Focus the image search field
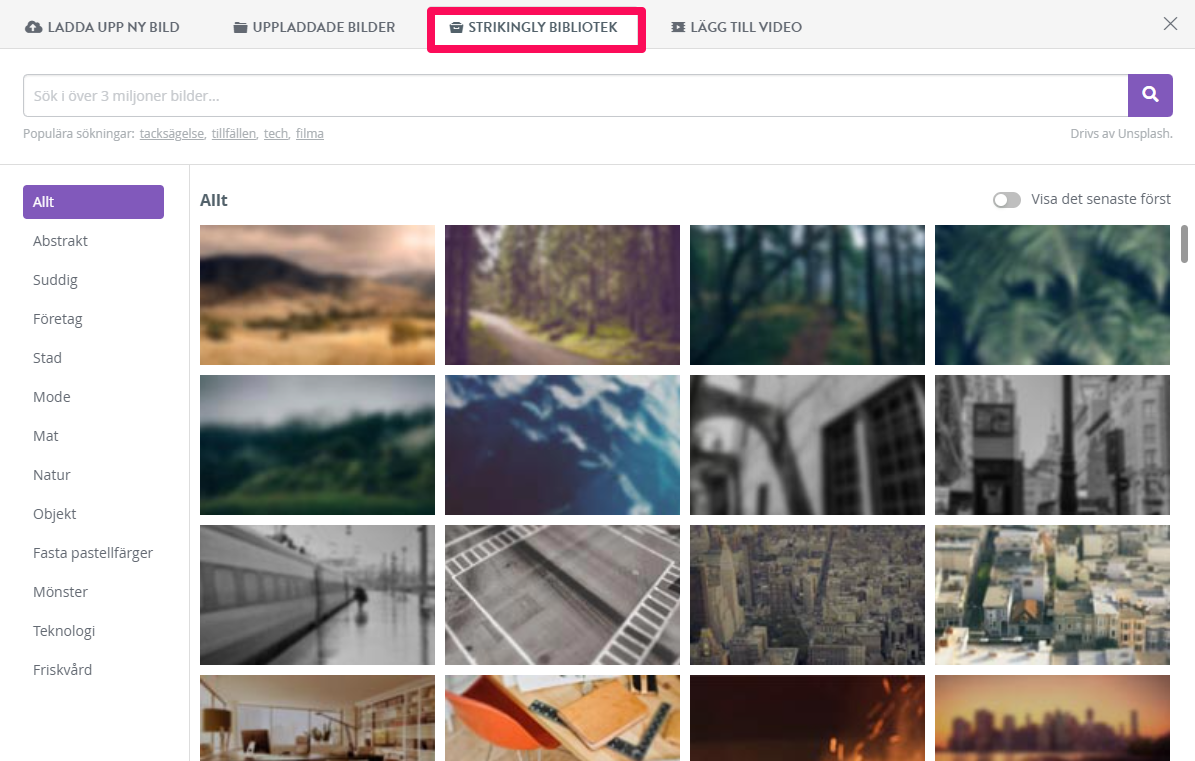The image size is (1195, 761). point(575,95)
